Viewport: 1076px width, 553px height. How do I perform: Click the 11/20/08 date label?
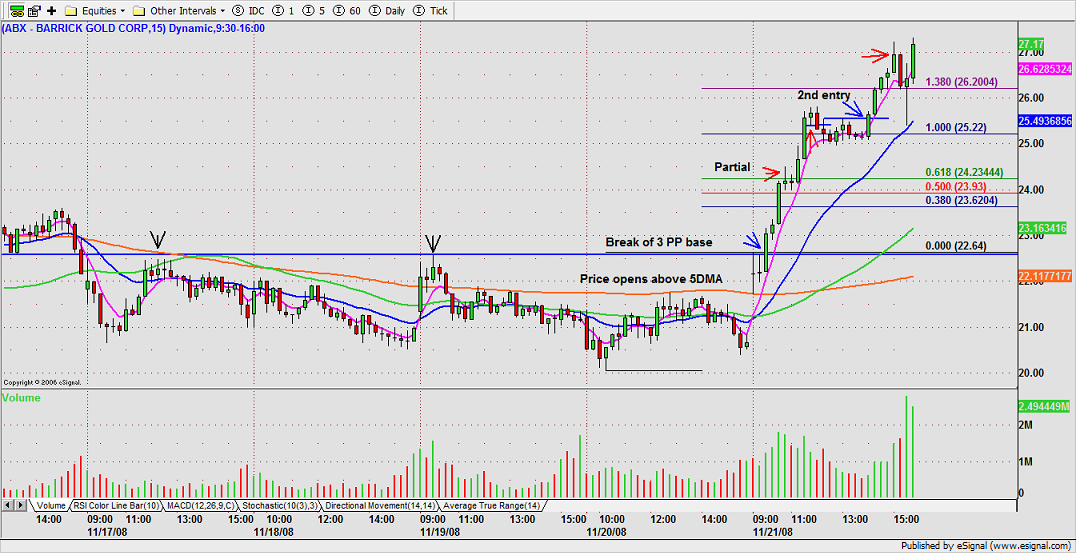pyautogui.click(x=607, y=530)
